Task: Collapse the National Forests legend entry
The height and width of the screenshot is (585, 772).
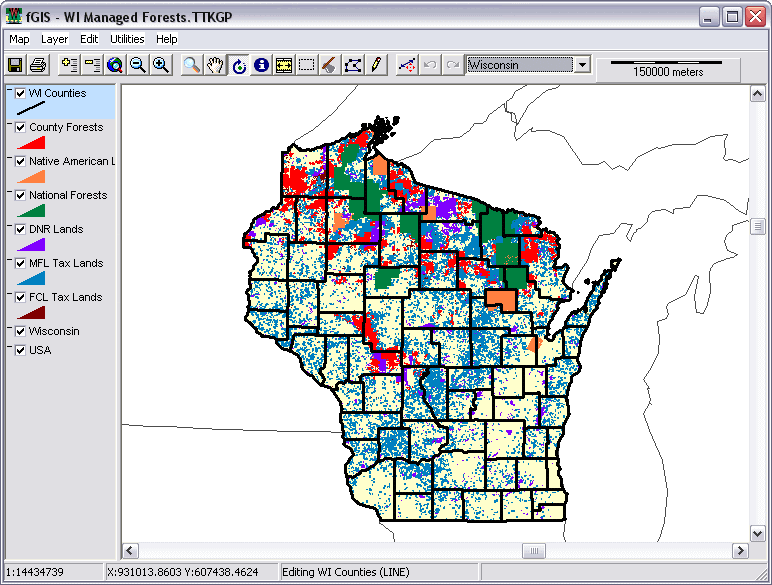Action: tap(10, 192)
